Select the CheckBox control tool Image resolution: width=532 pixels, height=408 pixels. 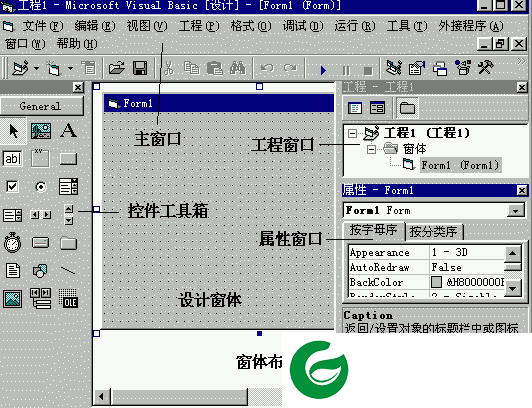13,187
